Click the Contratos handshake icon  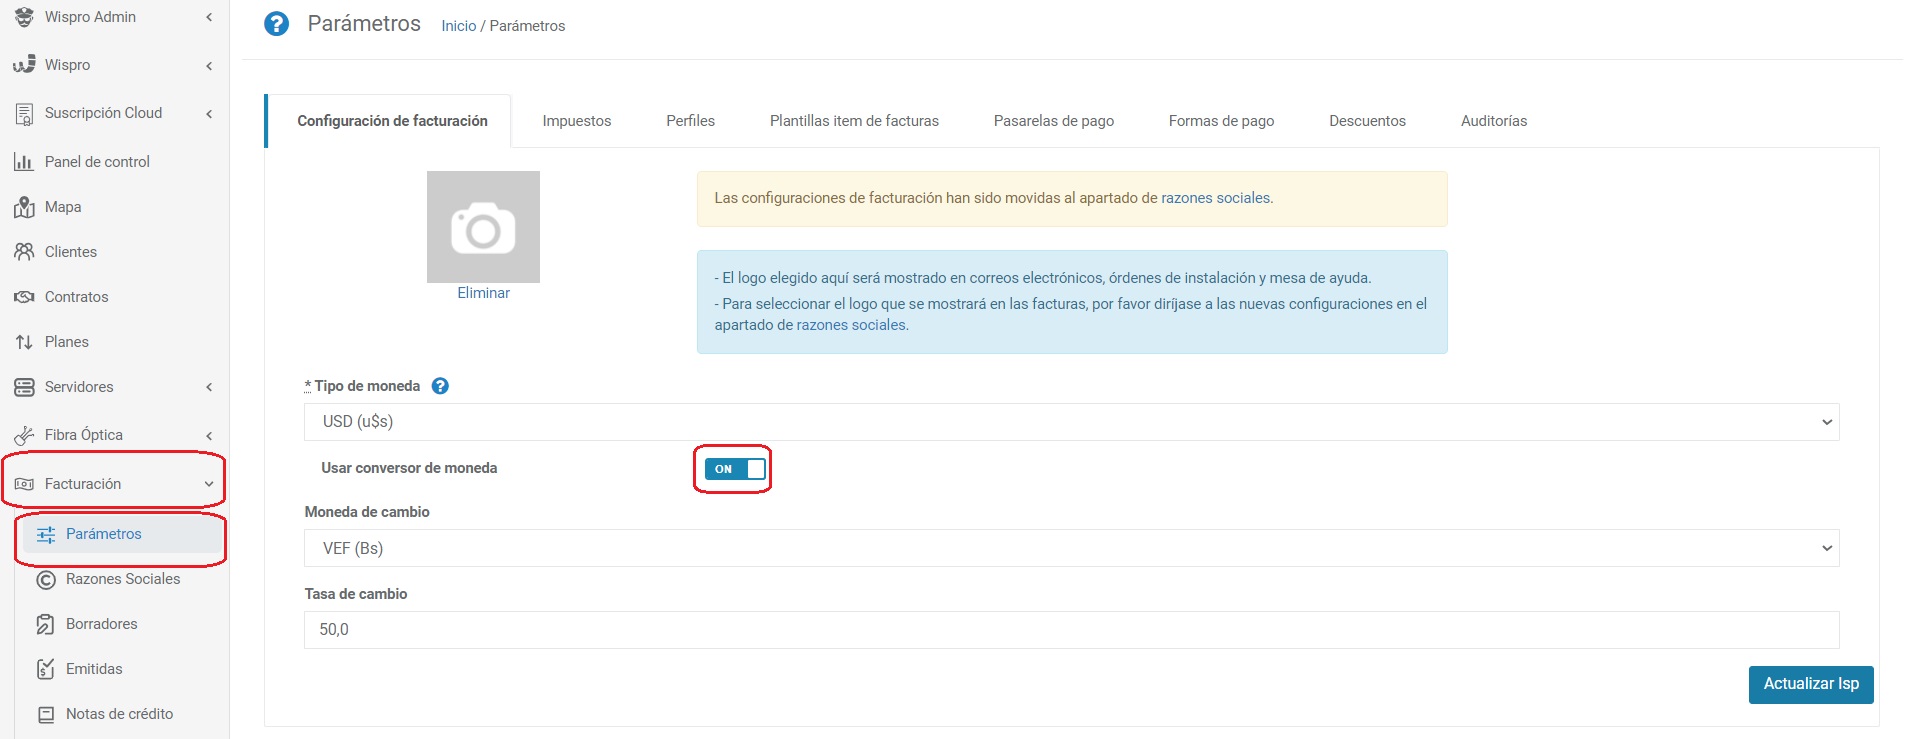pos(24,297)
